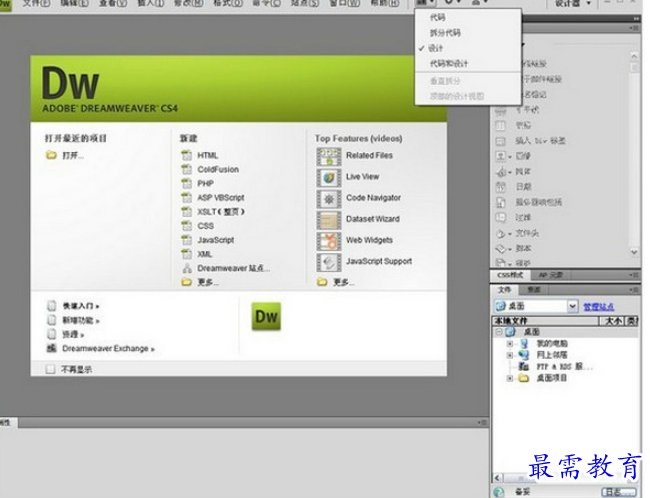Screen dimensions: 650x498
Task: Open the Live View video thumbnail
Action: pyautogui.click(x=329, y=177)
